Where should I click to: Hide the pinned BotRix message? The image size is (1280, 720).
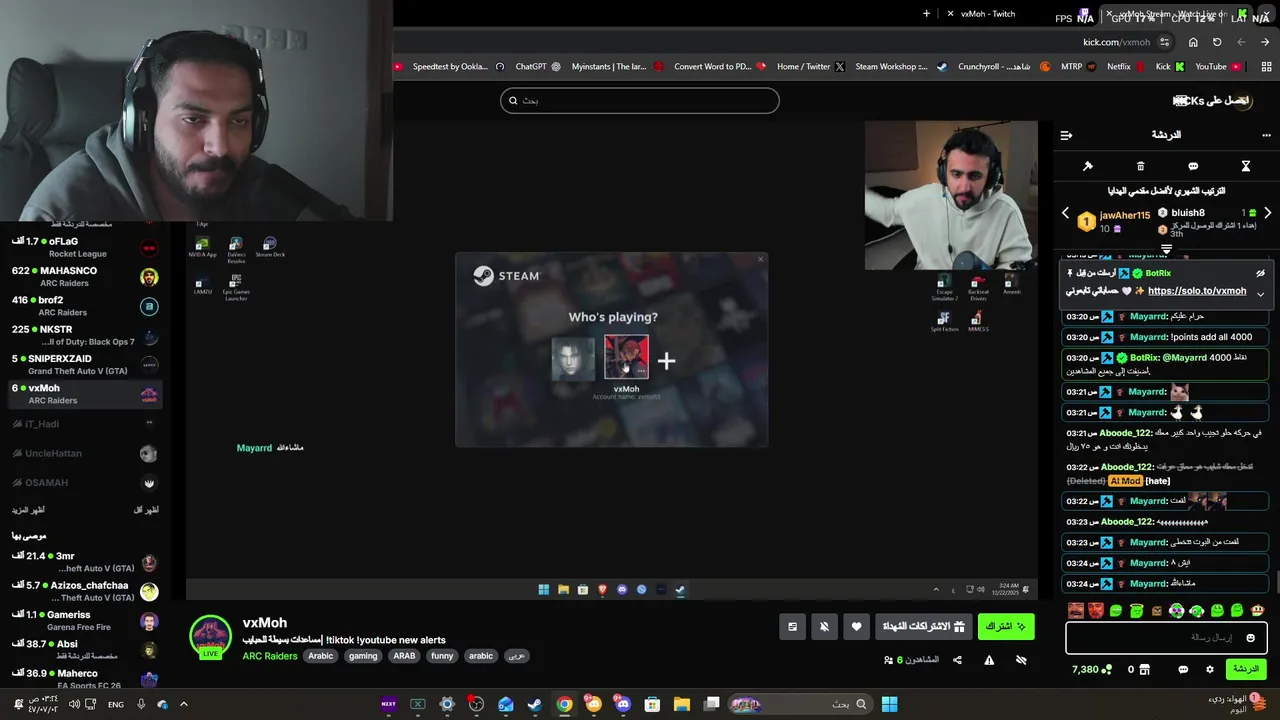click(x=1260, y=273)
